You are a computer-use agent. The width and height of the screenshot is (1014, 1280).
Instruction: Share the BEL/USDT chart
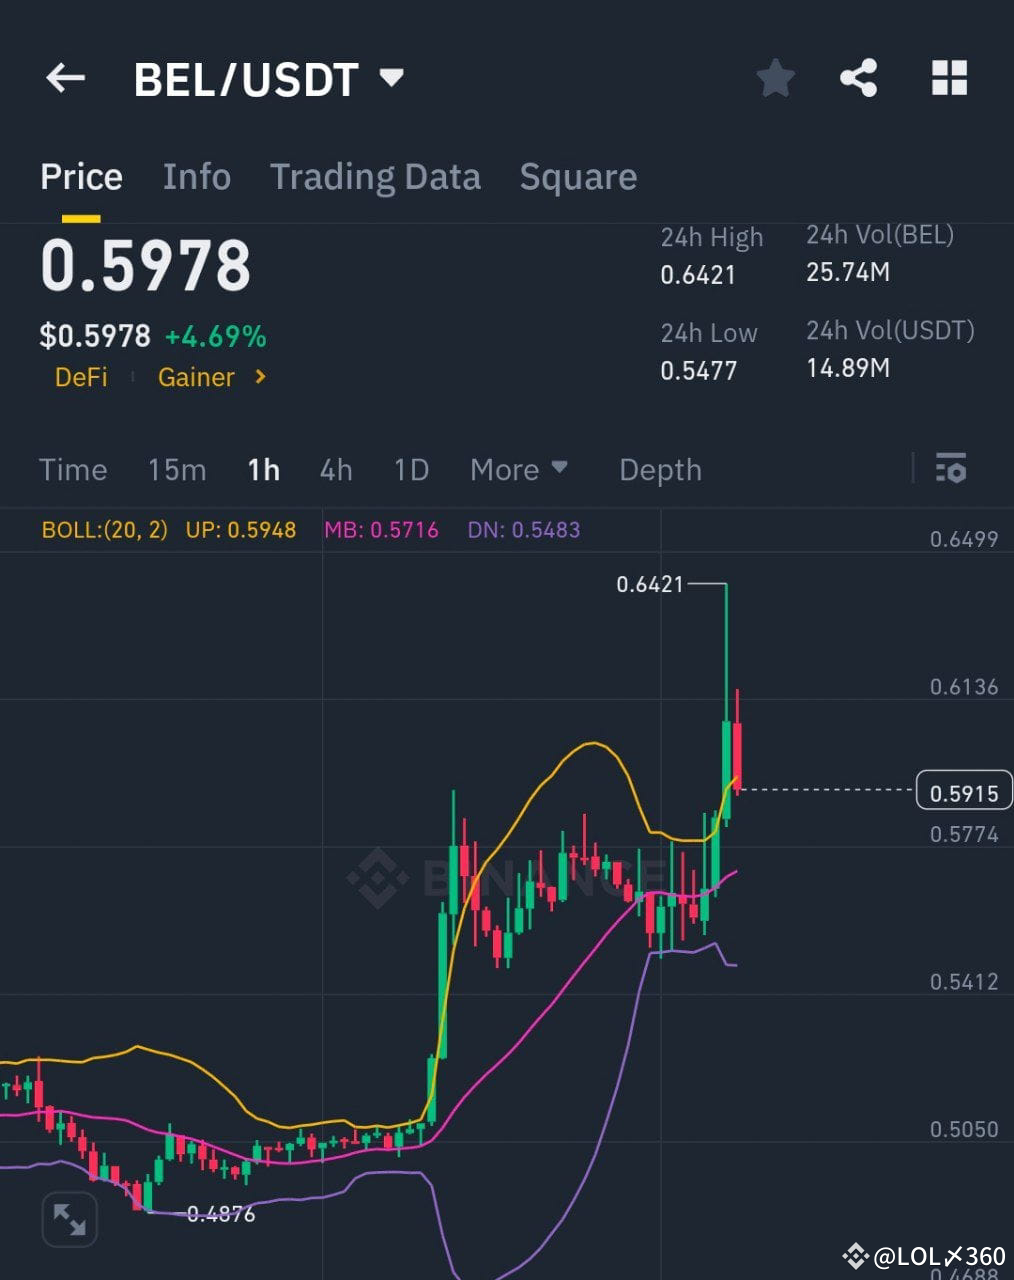coord(860,78)
